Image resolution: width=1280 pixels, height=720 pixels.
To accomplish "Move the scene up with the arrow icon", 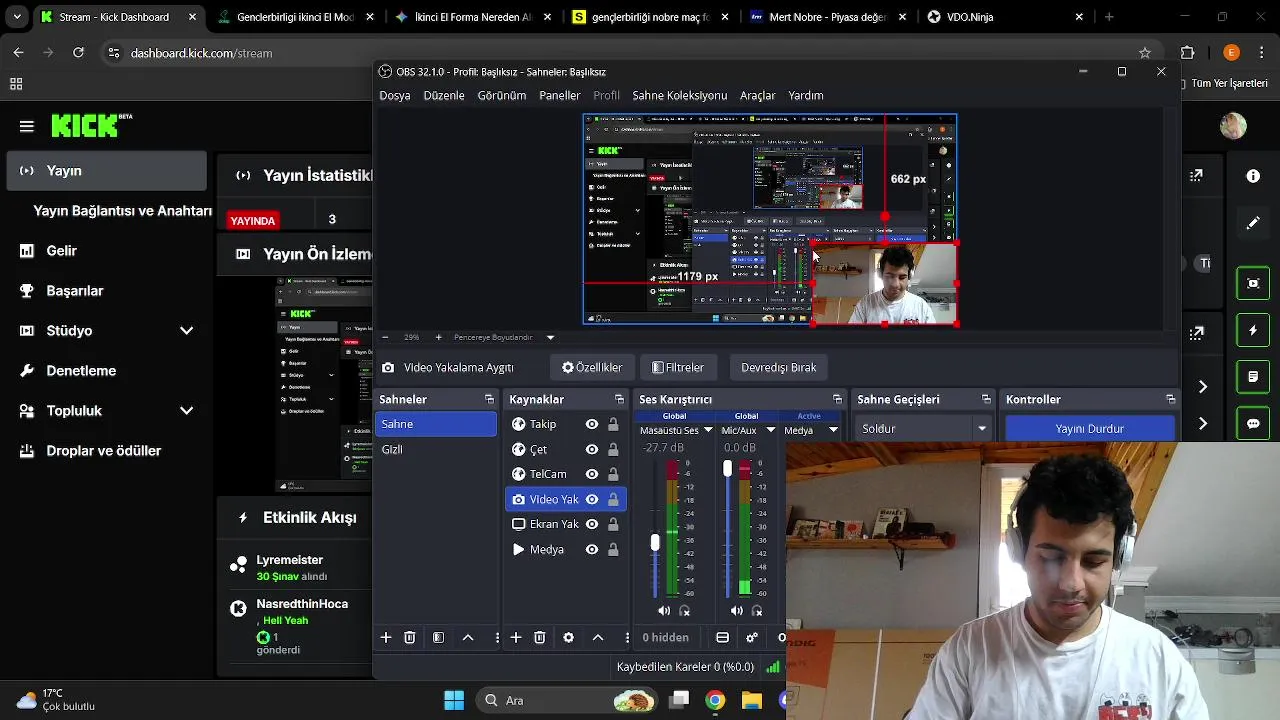I will [x=467, y=637].
